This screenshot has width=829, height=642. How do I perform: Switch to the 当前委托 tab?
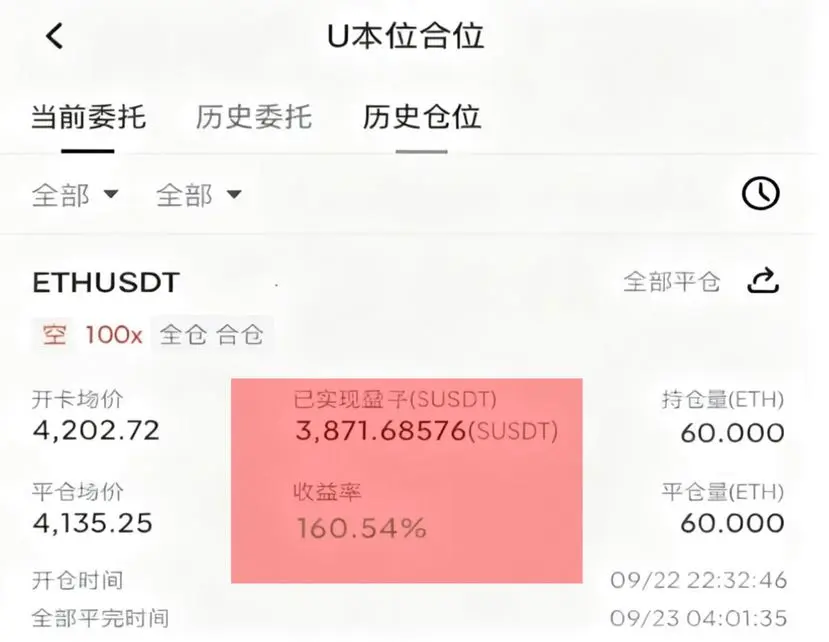88,117
